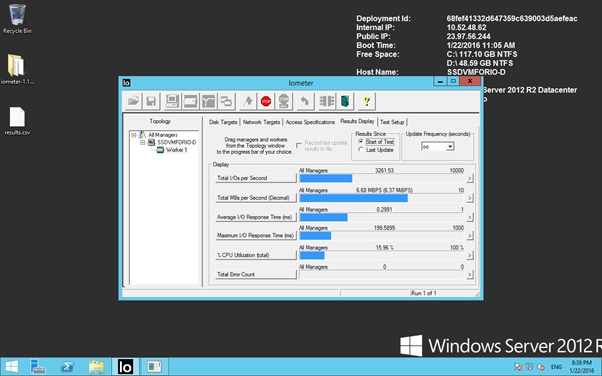Click Maximum I/O Response Time (ms) button
The image size is (602, 376).
(x=256, y=235)
